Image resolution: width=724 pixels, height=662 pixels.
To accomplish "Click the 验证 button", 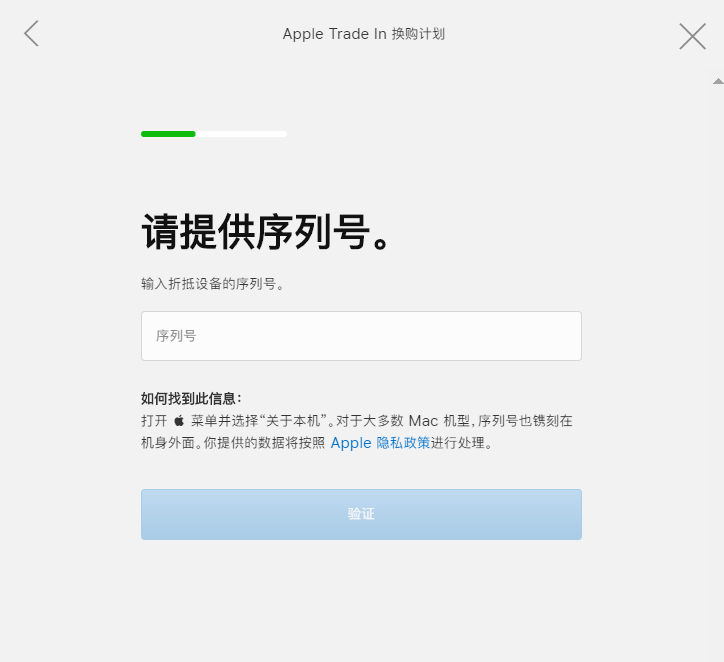I will [361, 514].
